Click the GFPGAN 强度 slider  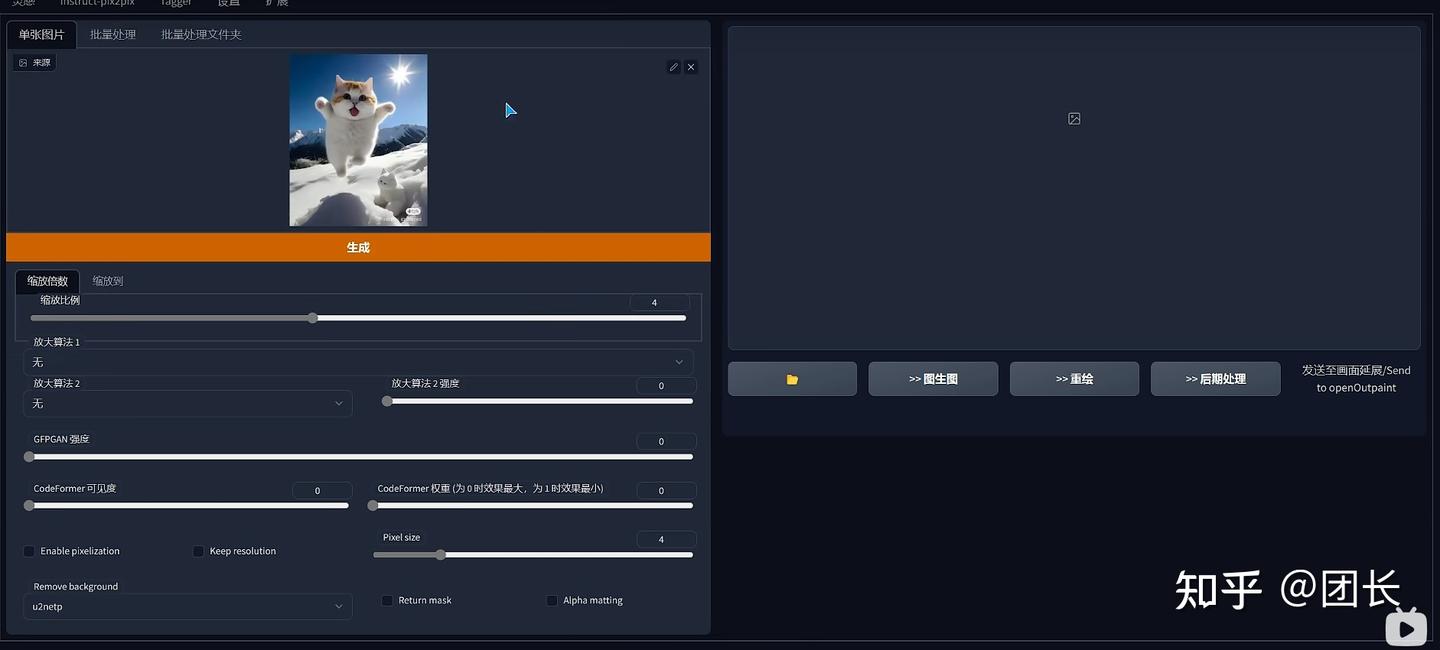[x=358, y=457]
